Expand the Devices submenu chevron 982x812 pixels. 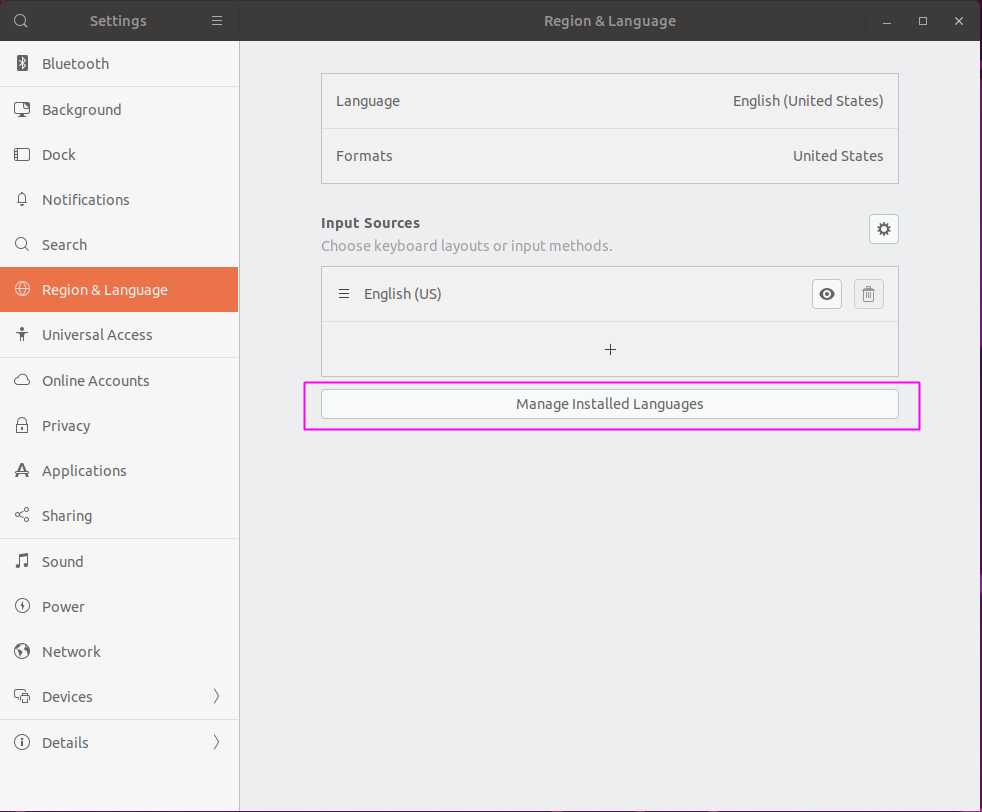pos(216,696)
